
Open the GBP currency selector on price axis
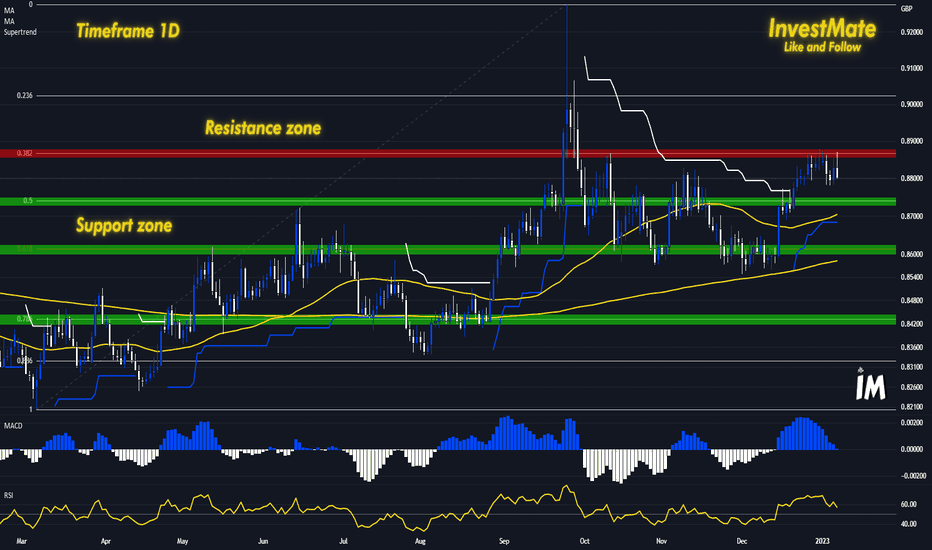[x=906, y=9]
